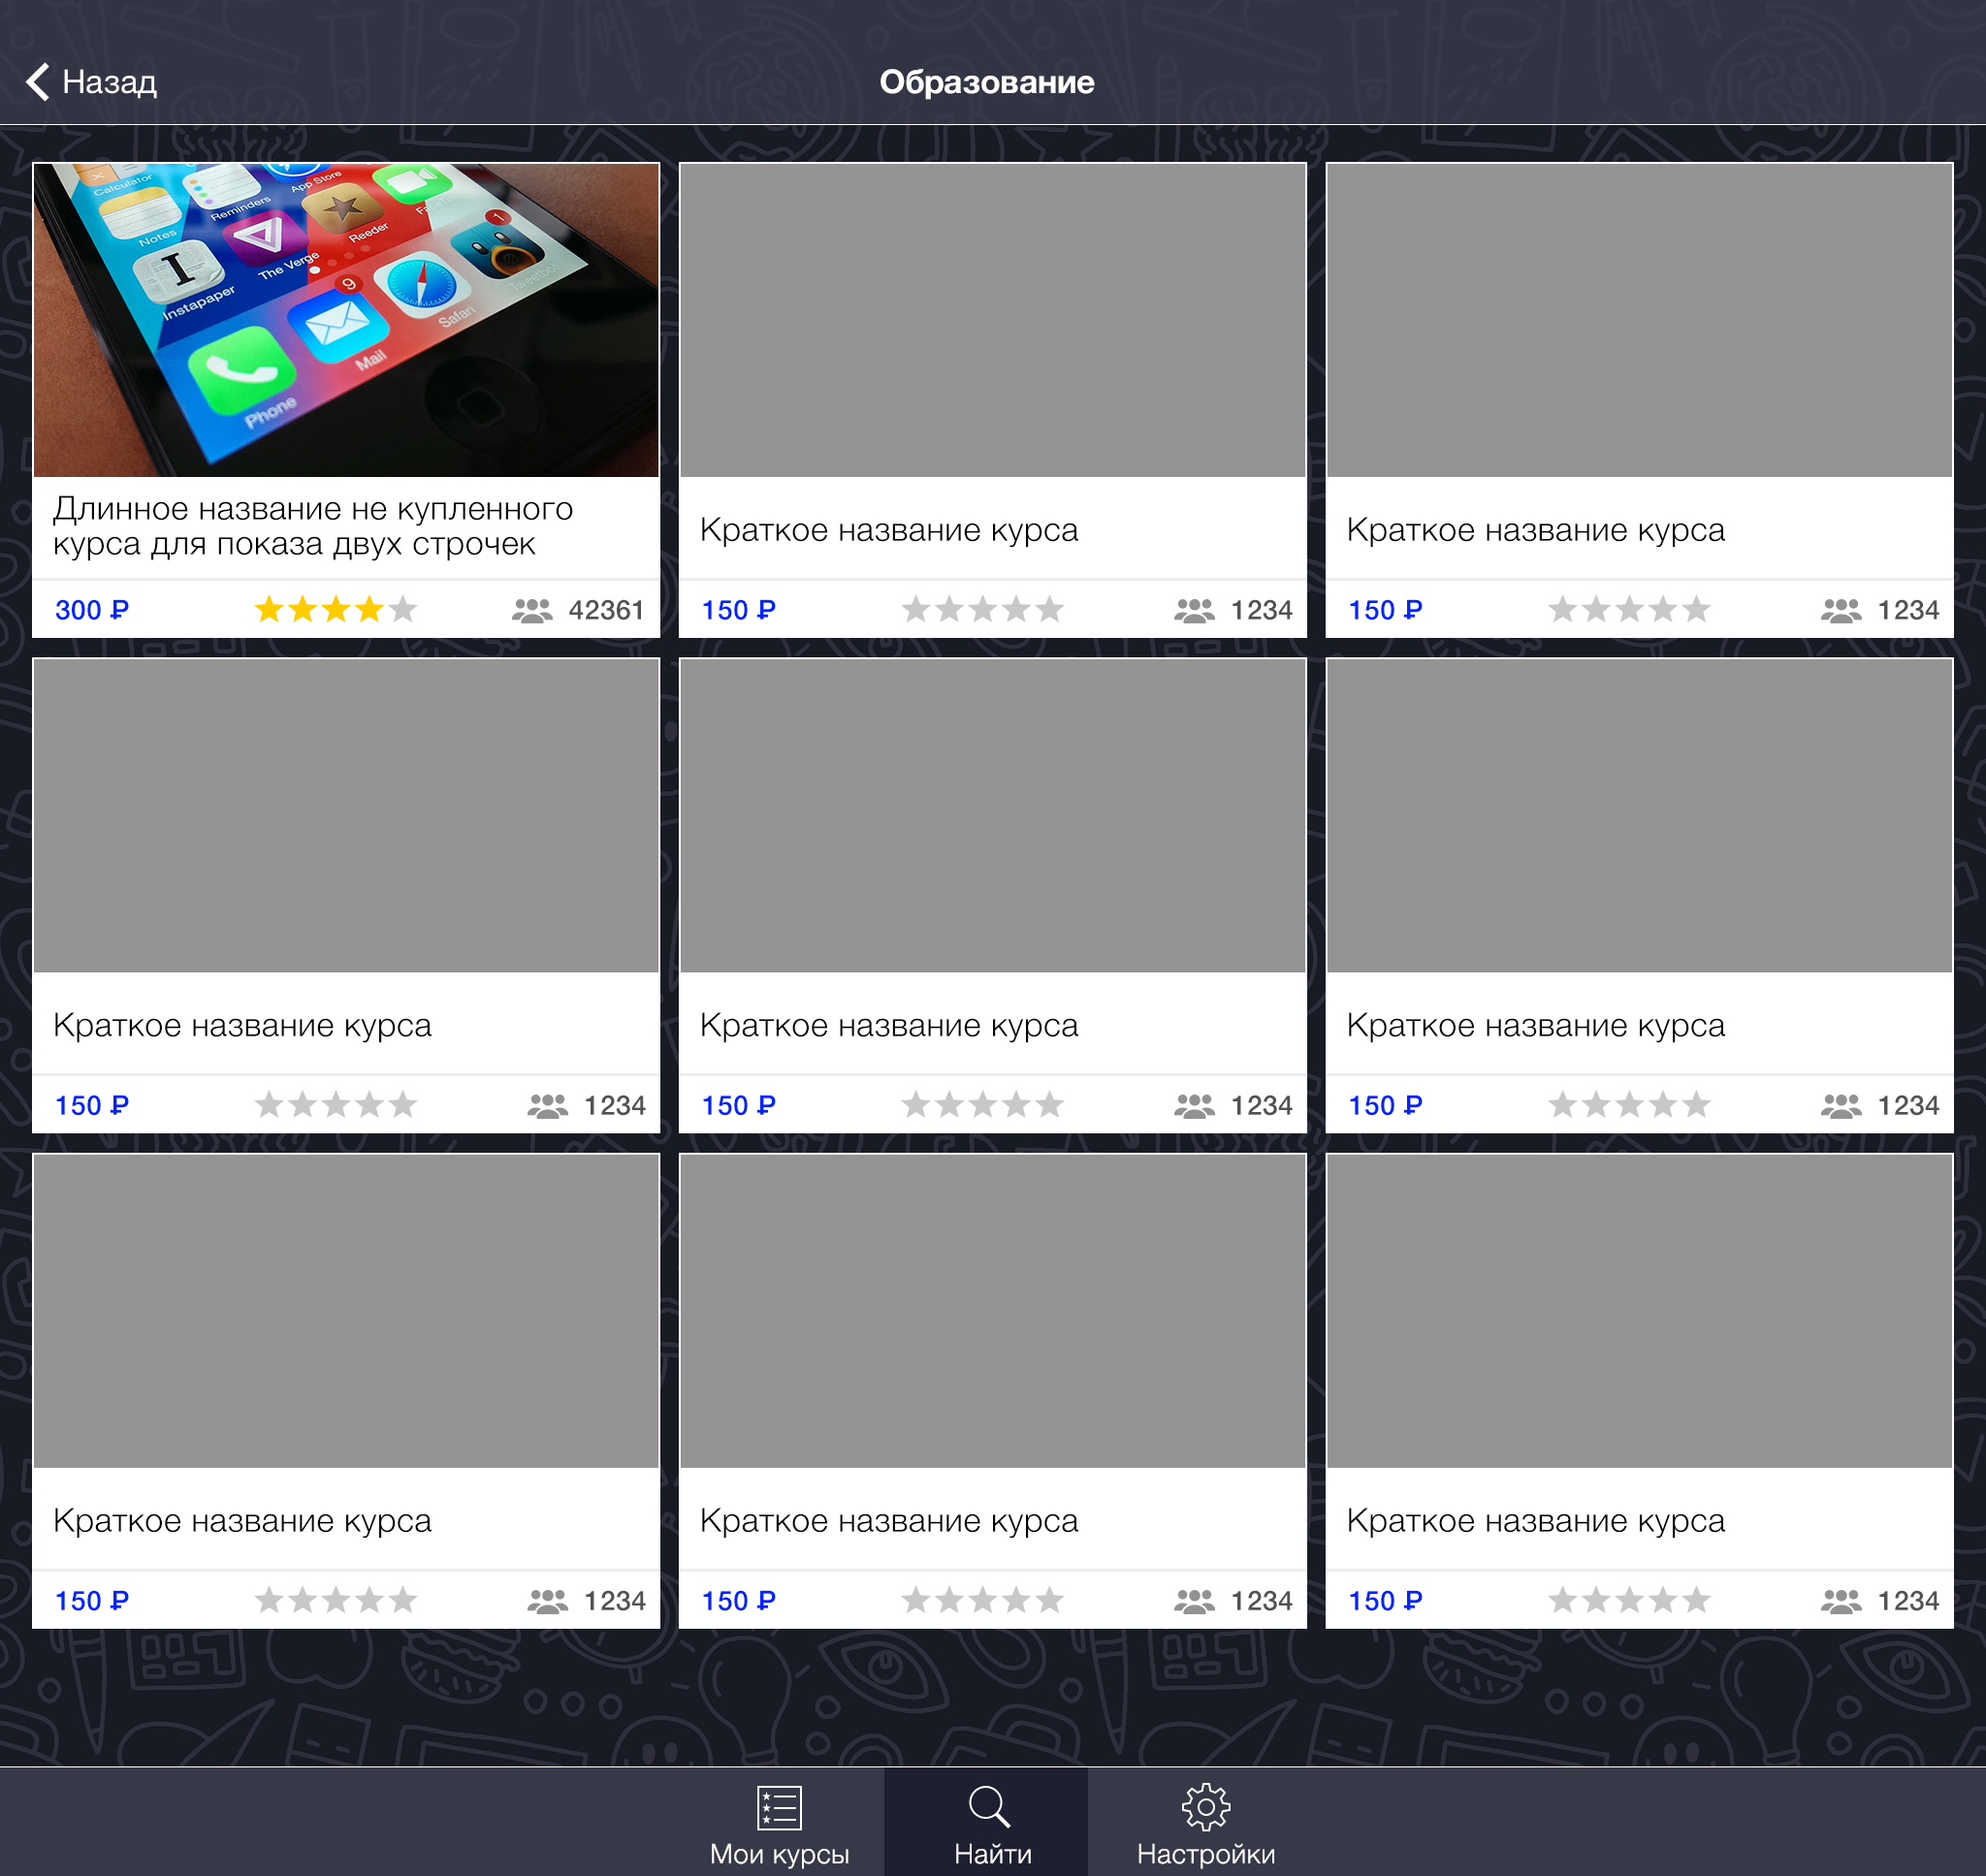Click the Образование screen title
1986x1876 pixels.
(987, 82)
